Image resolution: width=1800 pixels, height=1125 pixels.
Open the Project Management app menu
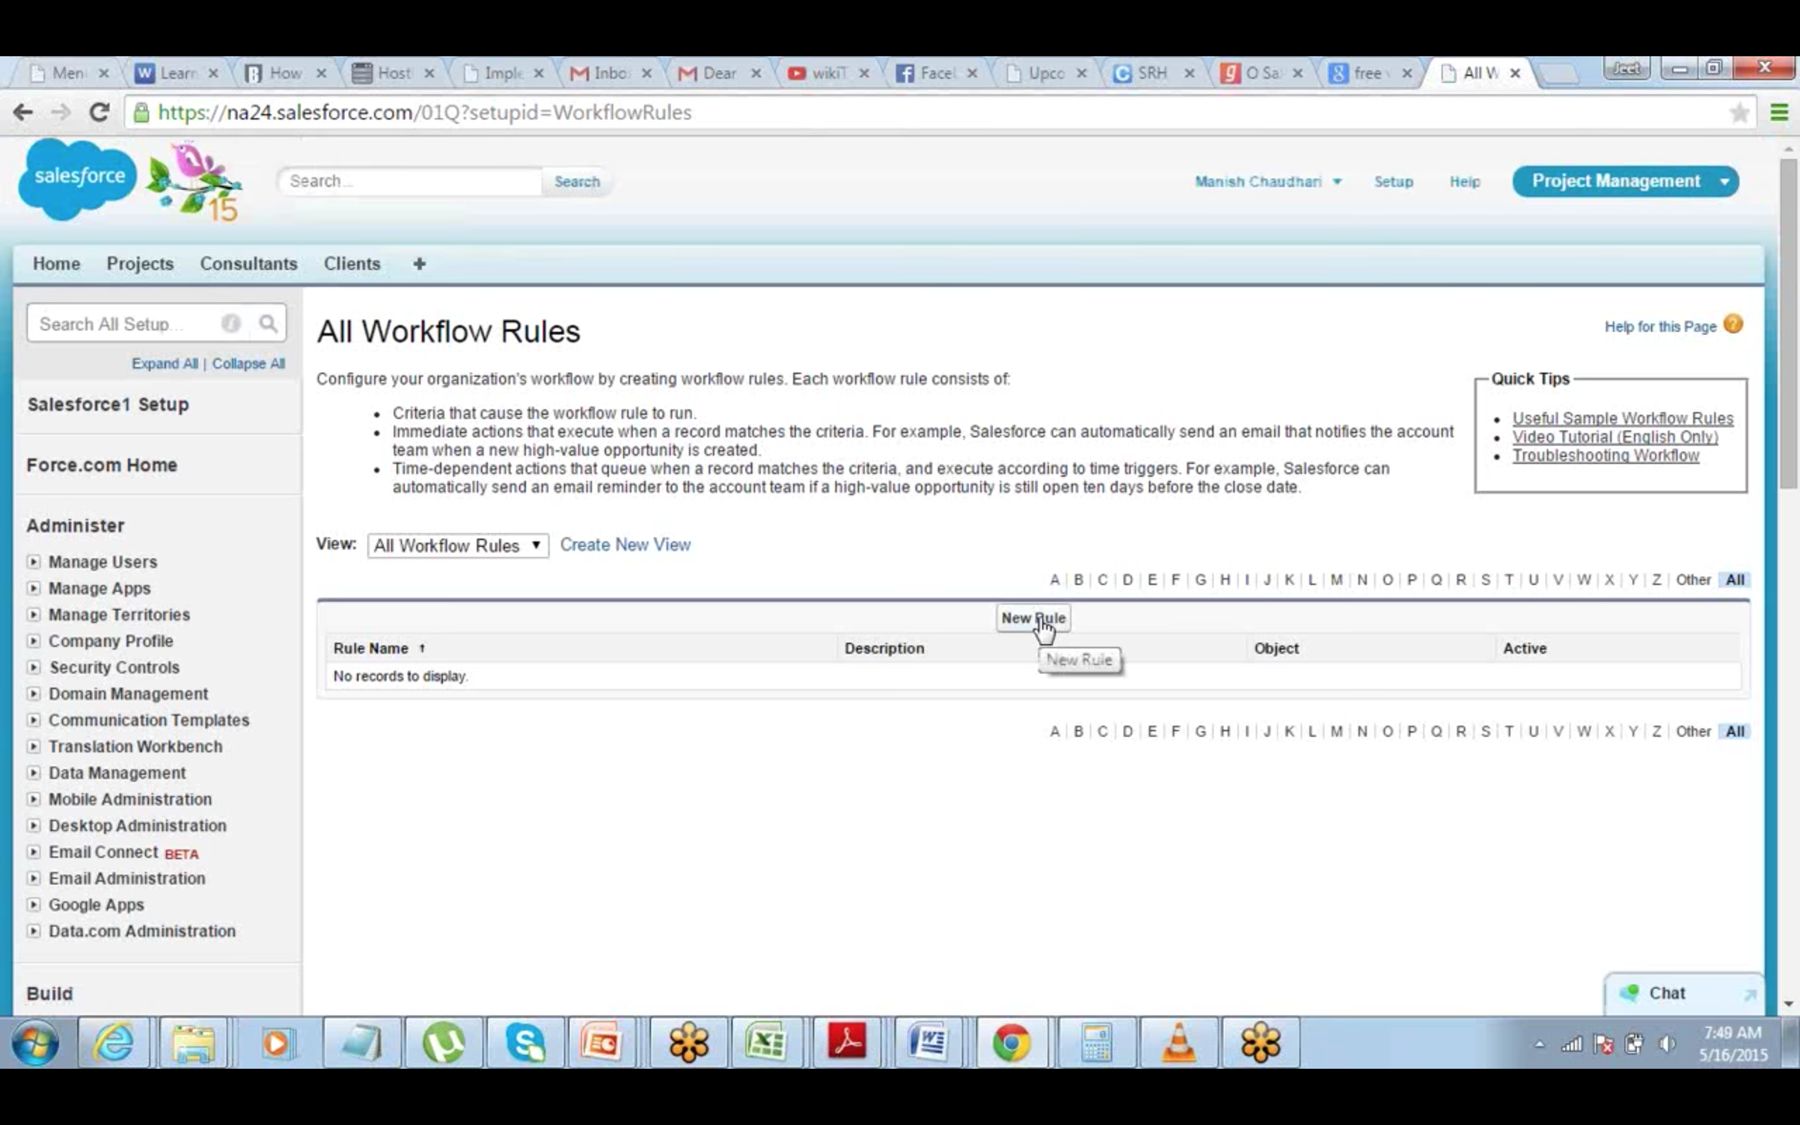1626,181
